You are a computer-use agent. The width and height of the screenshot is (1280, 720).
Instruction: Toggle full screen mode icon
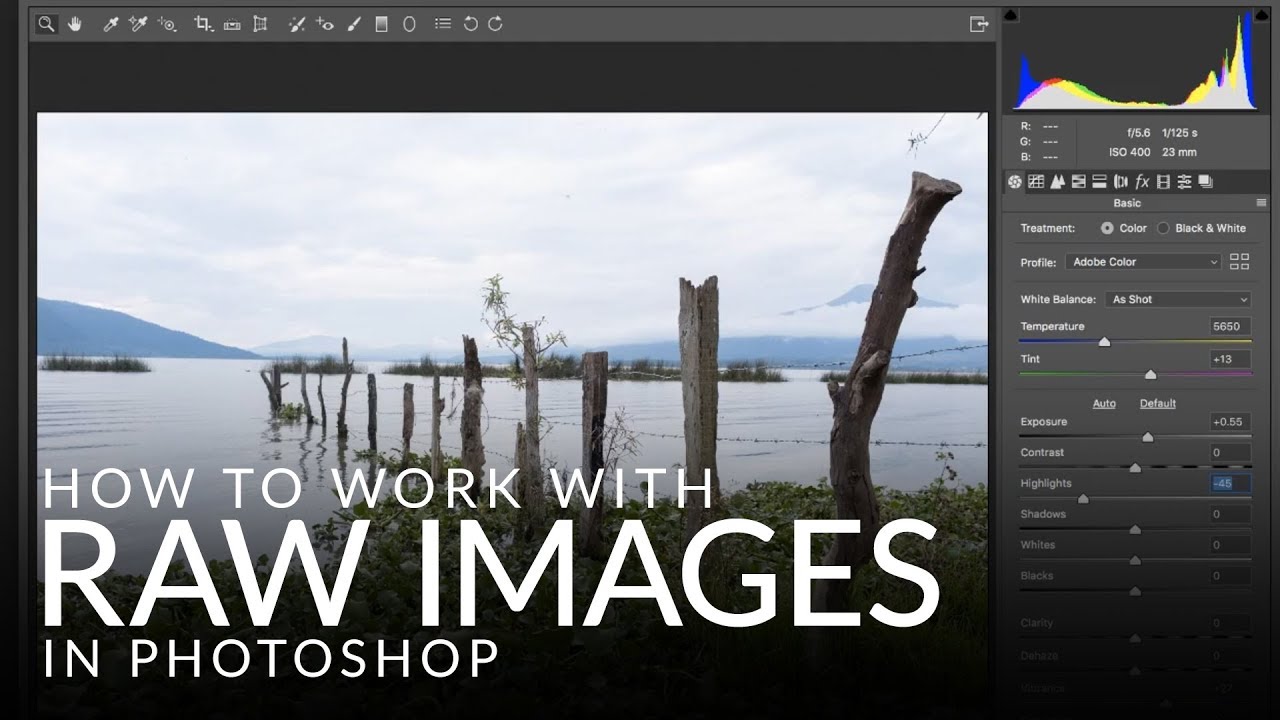(x=979, y=24)
